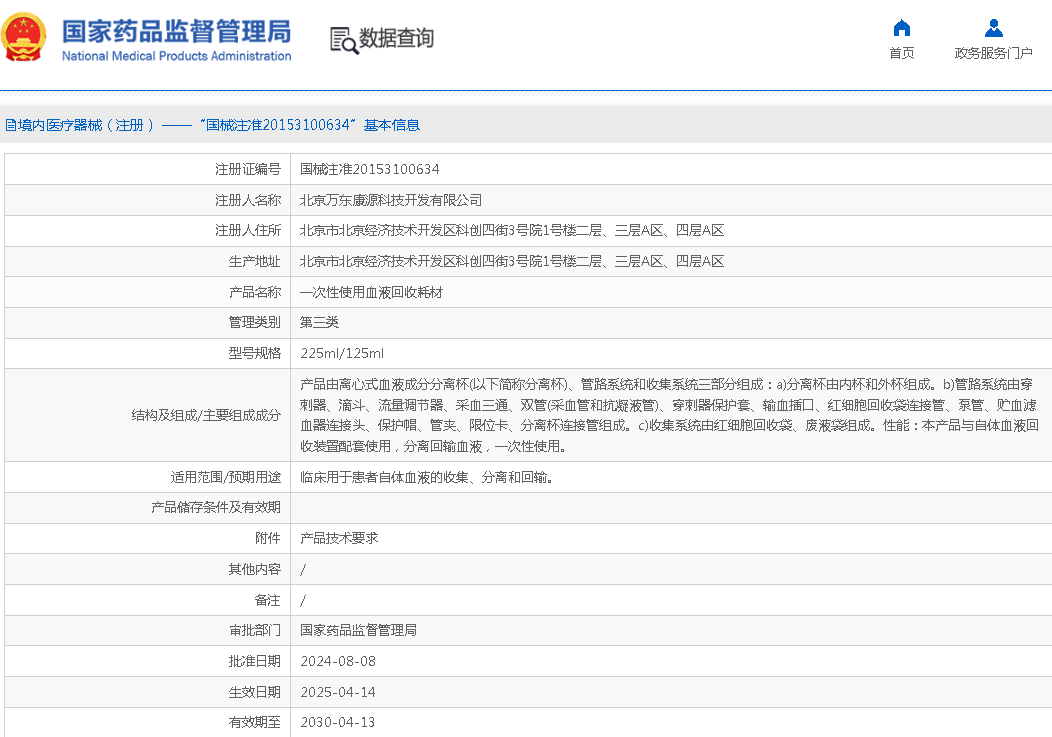Click the 产品名称 row label
This screenshot has width=1052, height=737.
tap(254, 292)
